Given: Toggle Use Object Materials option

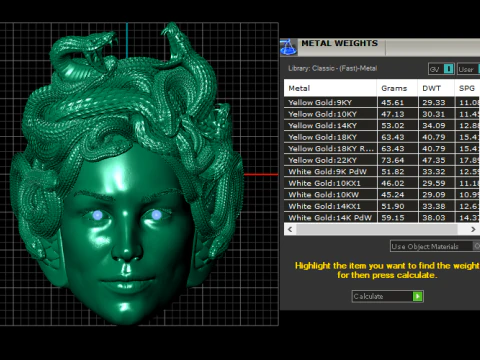Looking at the screenshot, I should coord(435,246).
